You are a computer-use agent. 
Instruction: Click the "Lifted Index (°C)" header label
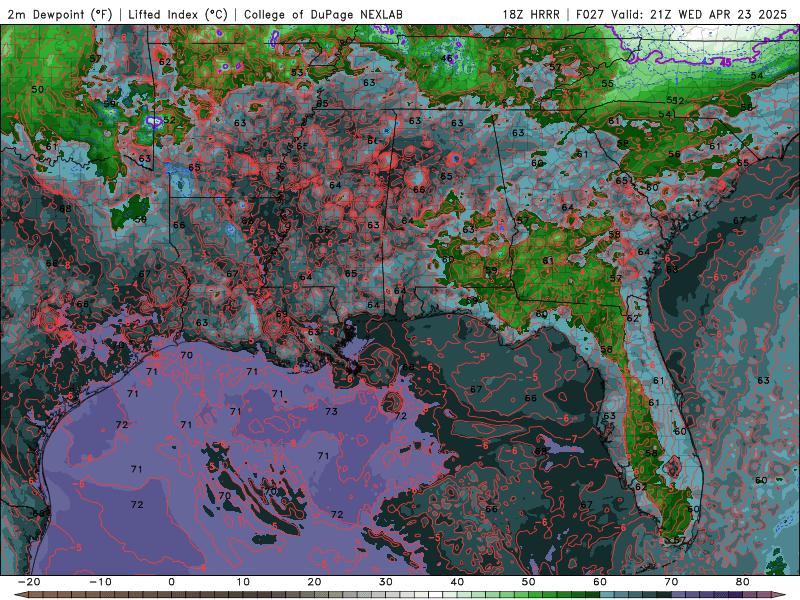point(178,14)
